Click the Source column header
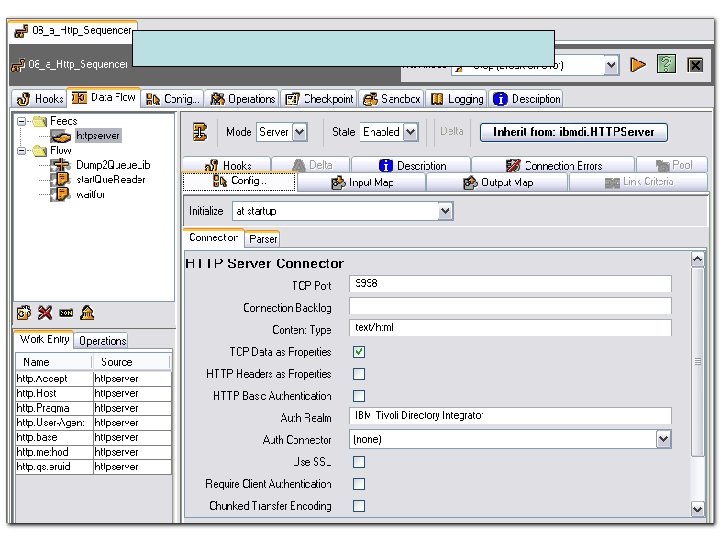This screenshot has height=540, width=720. [x=131, y=362]
